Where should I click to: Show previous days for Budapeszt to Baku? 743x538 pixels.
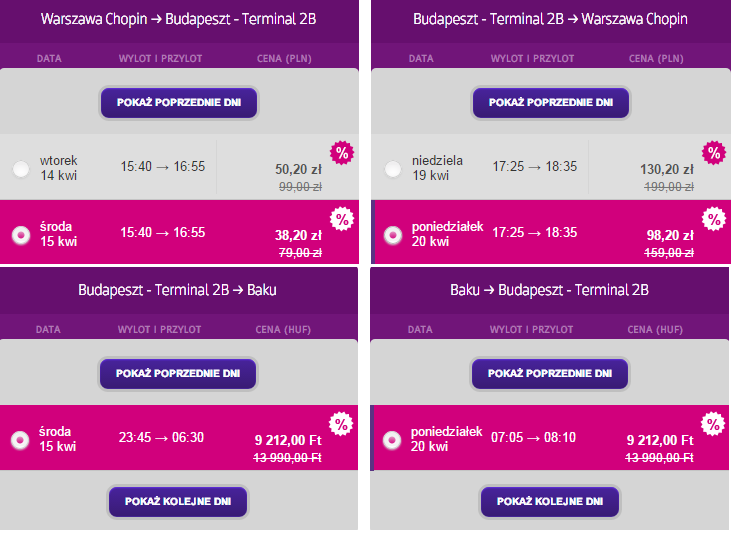[178, 374]
